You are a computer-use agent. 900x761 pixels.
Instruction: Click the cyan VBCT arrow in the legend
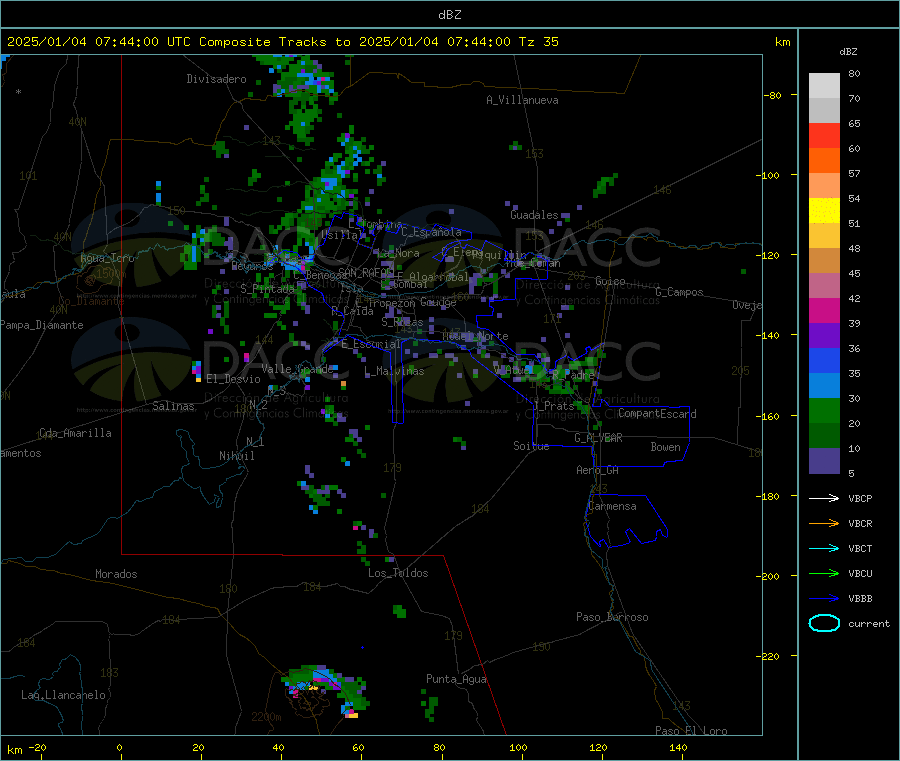pos(824,549)
